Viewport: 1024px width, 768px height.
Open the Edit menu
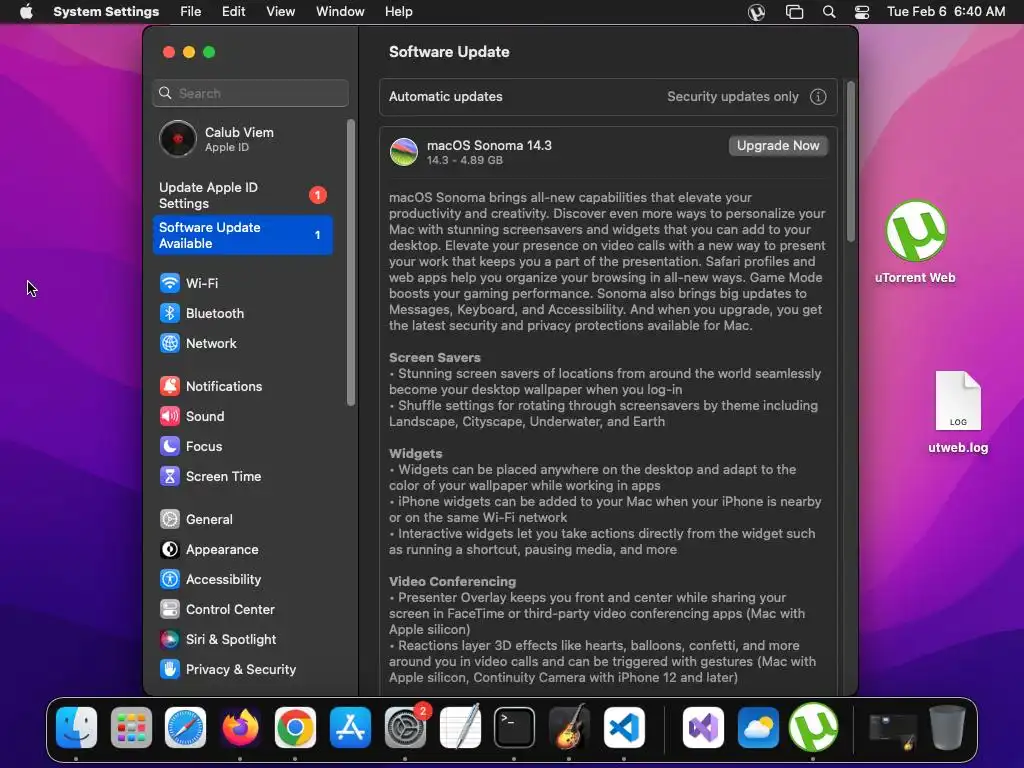(233, 12)
